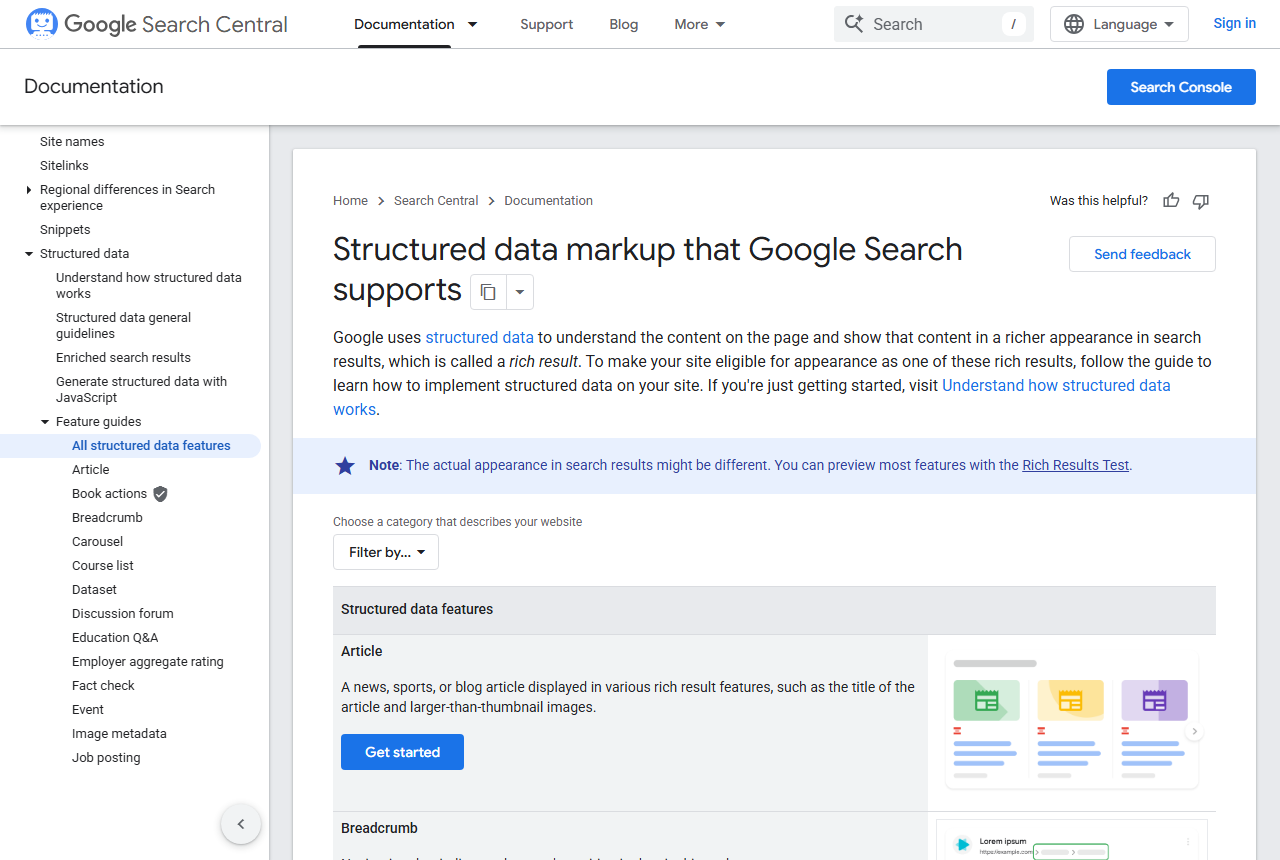Go to Documentation breadcrumb link
1280x860 pixels.
tap(548, 201)
